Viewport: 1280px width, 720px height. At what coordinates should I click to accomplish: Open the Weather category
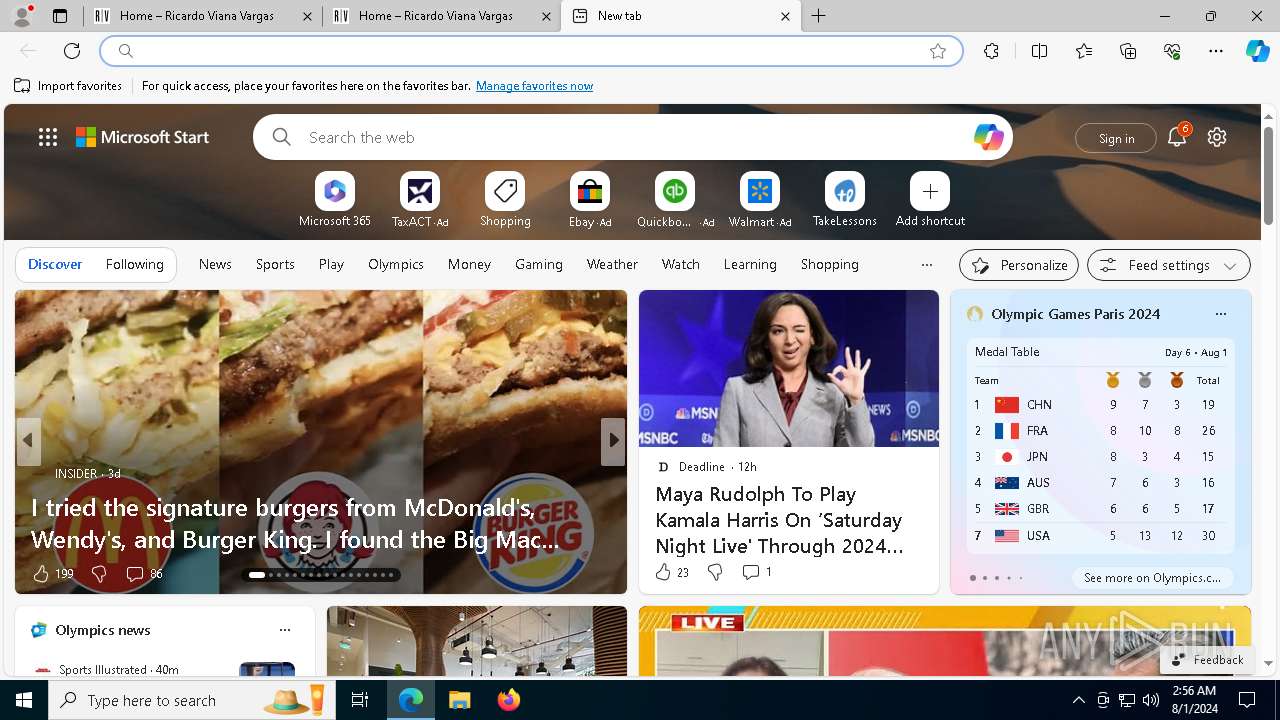coord(612,265)
